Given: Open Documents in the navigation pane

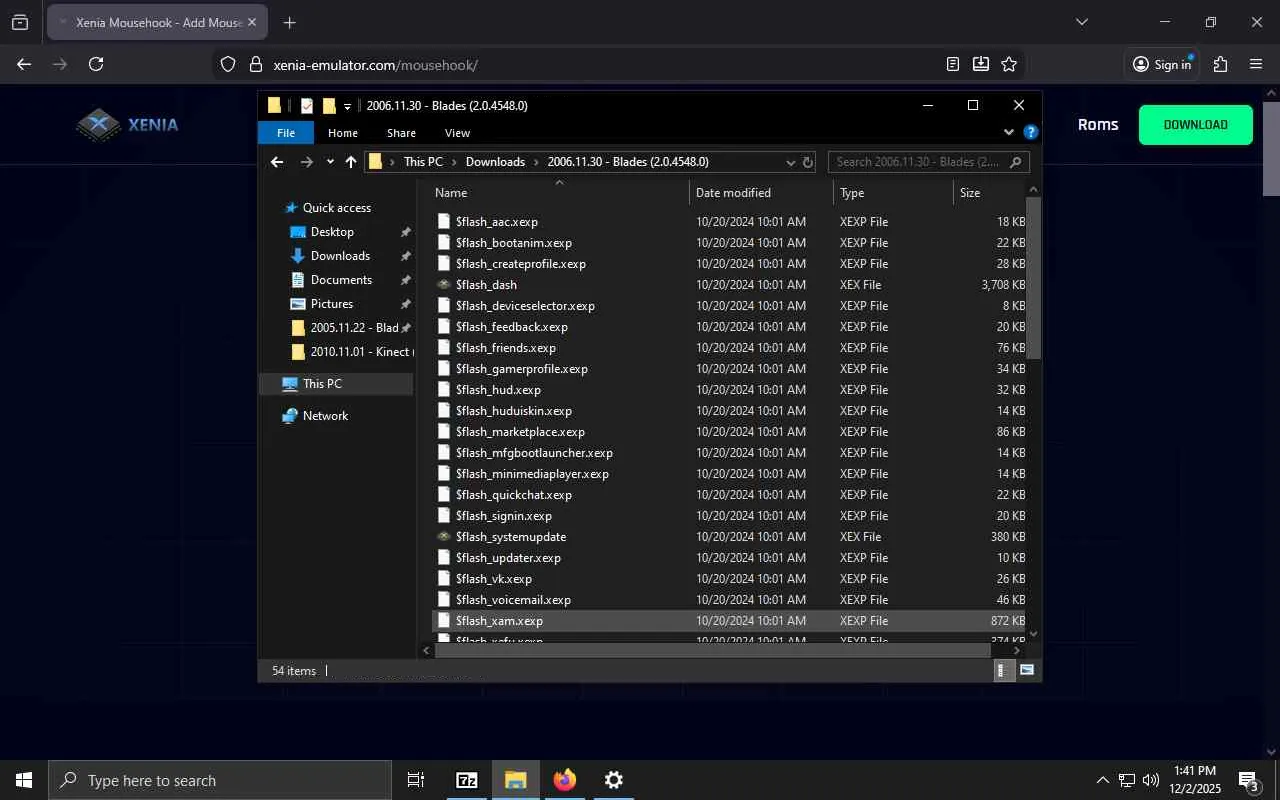Looking at the screenshot, I should pyautogui.click(x=341, y=280).
